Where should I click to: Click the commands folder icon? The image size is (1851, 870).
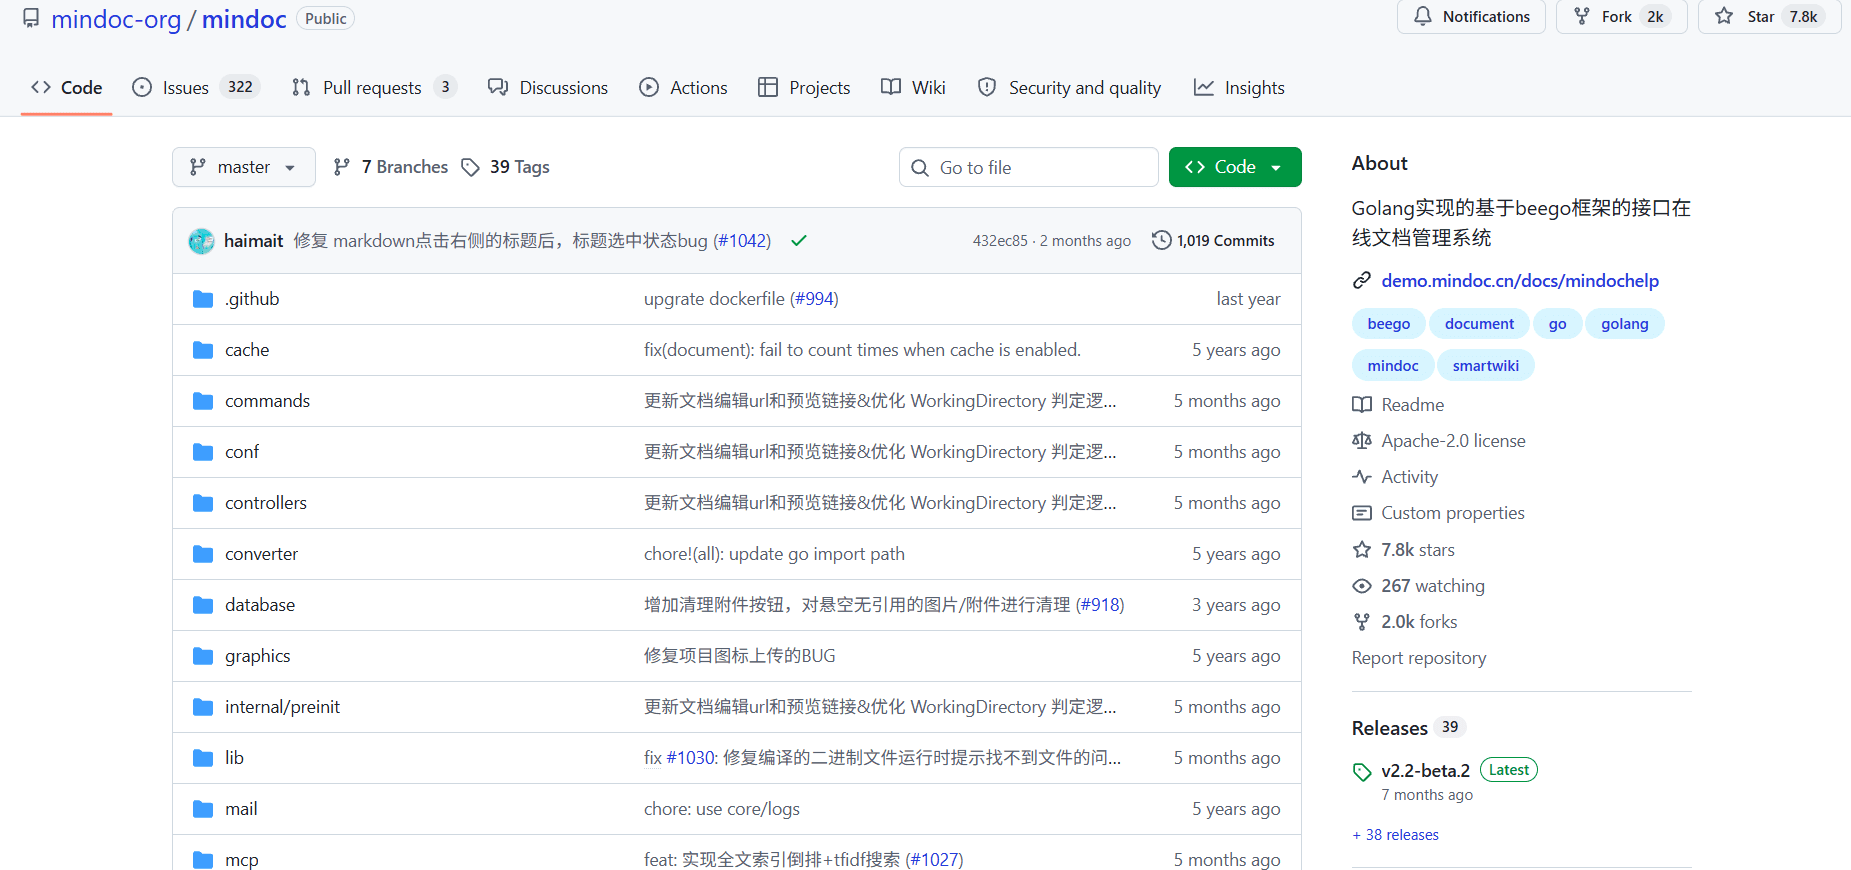coord(203,401)
